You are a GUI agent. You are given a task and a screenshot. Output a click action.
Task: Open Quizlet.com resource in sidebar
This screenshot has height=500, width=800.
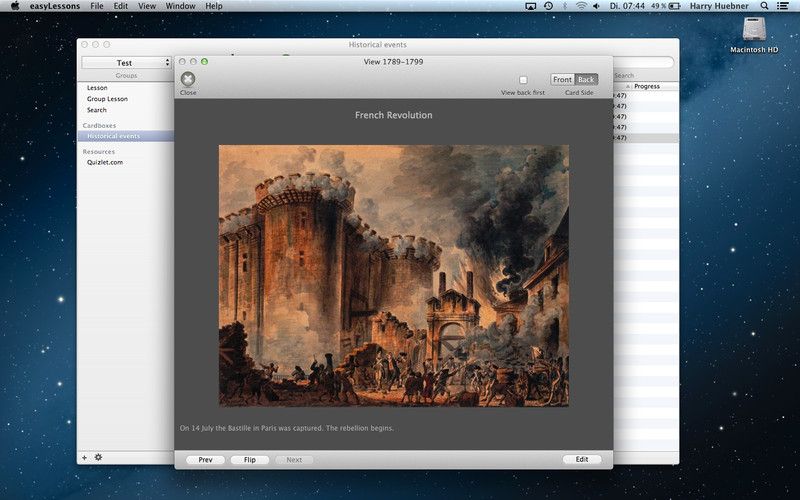105,162
